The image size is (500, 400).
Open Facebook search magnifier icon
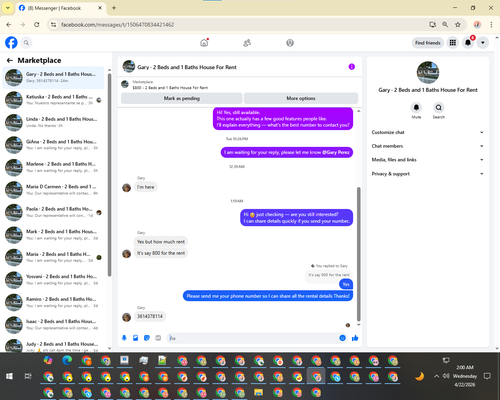point(26,43)
